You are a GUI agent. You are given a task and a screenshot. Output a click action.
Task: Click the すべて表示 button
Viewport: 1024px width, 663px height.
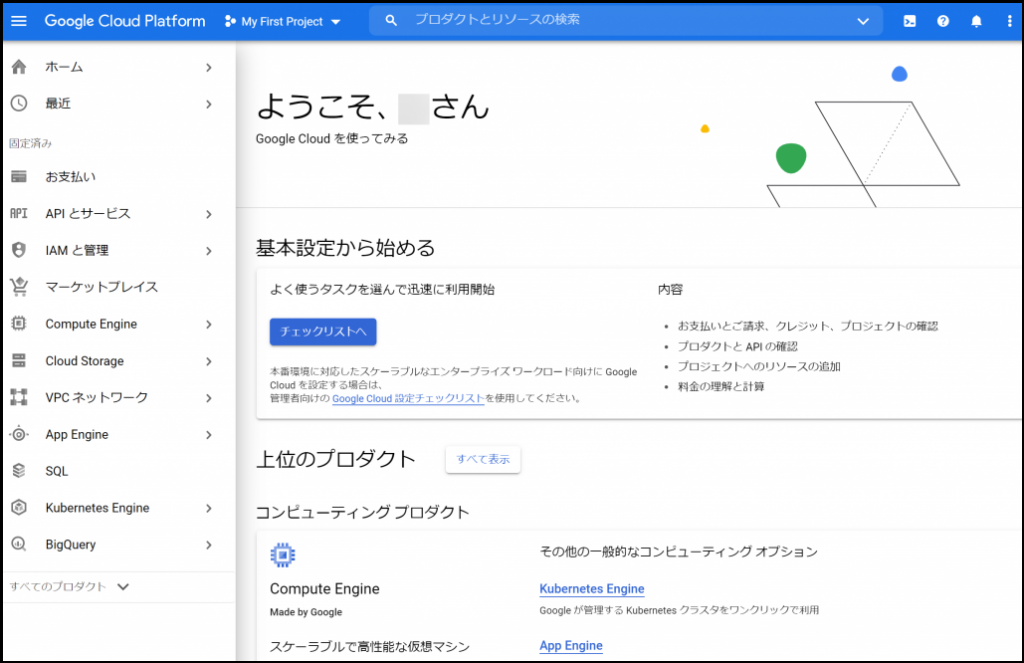pyautogui.click(x=483, y=459)
